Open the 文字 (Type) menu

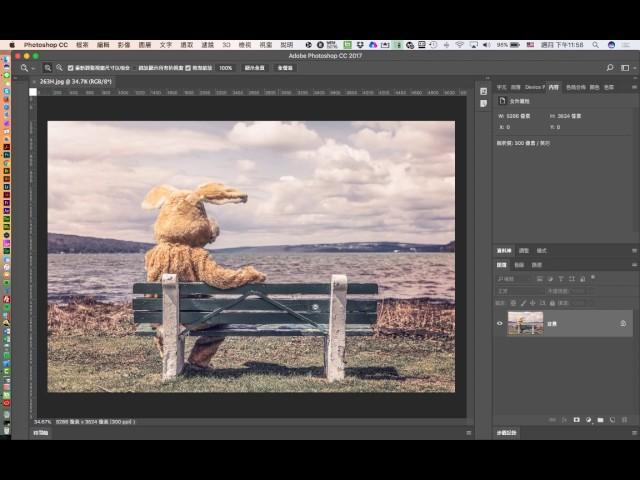(x=166, y=45)
